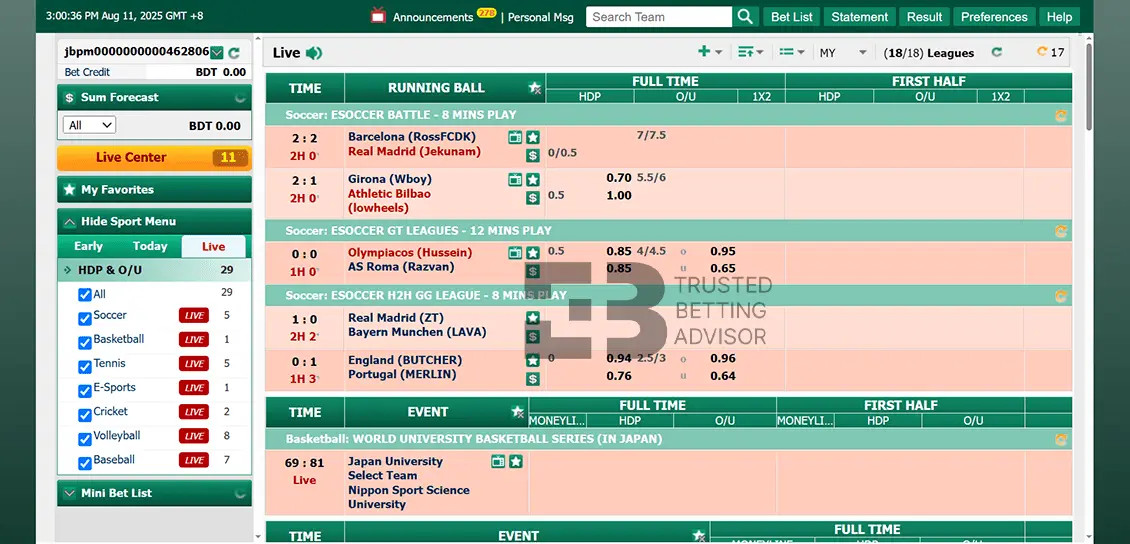The image size is (1130, 544).
Task: Refresh the ESOCCER BATTLE league section
Action: click(1061, 115)
